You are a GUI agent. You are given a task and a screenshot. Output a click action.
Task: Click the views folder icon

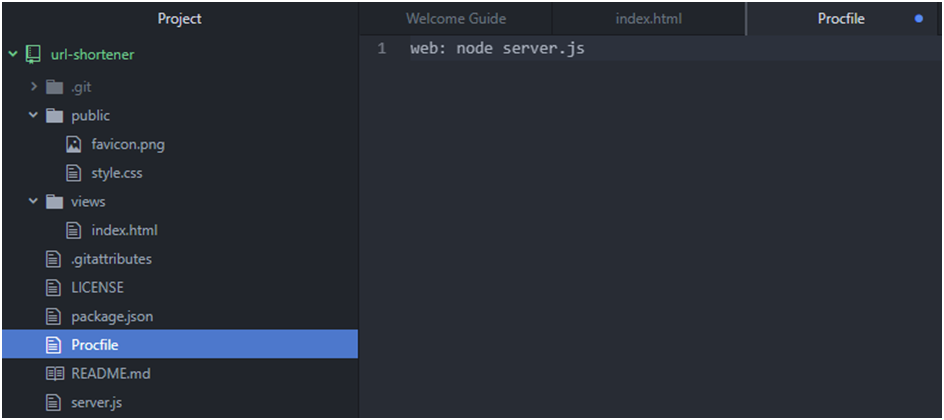click(55, 202)
